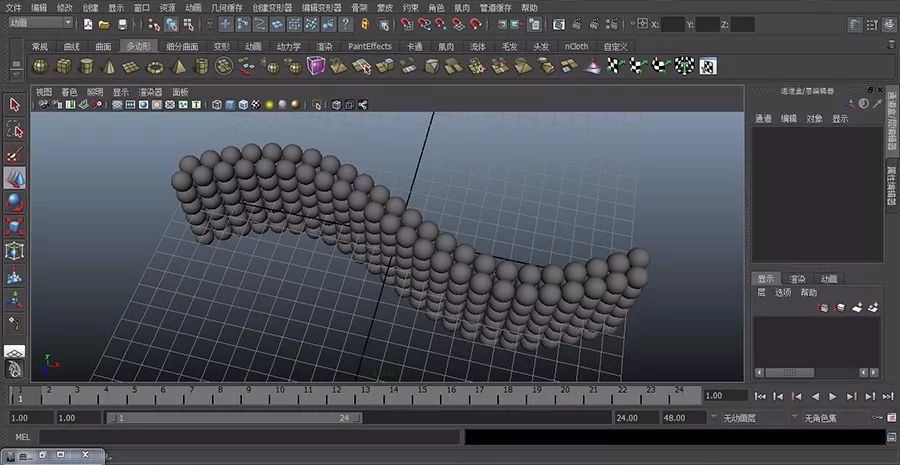
Task: Choose the Rotate tool sphere icon
Action: pos(15,203)
